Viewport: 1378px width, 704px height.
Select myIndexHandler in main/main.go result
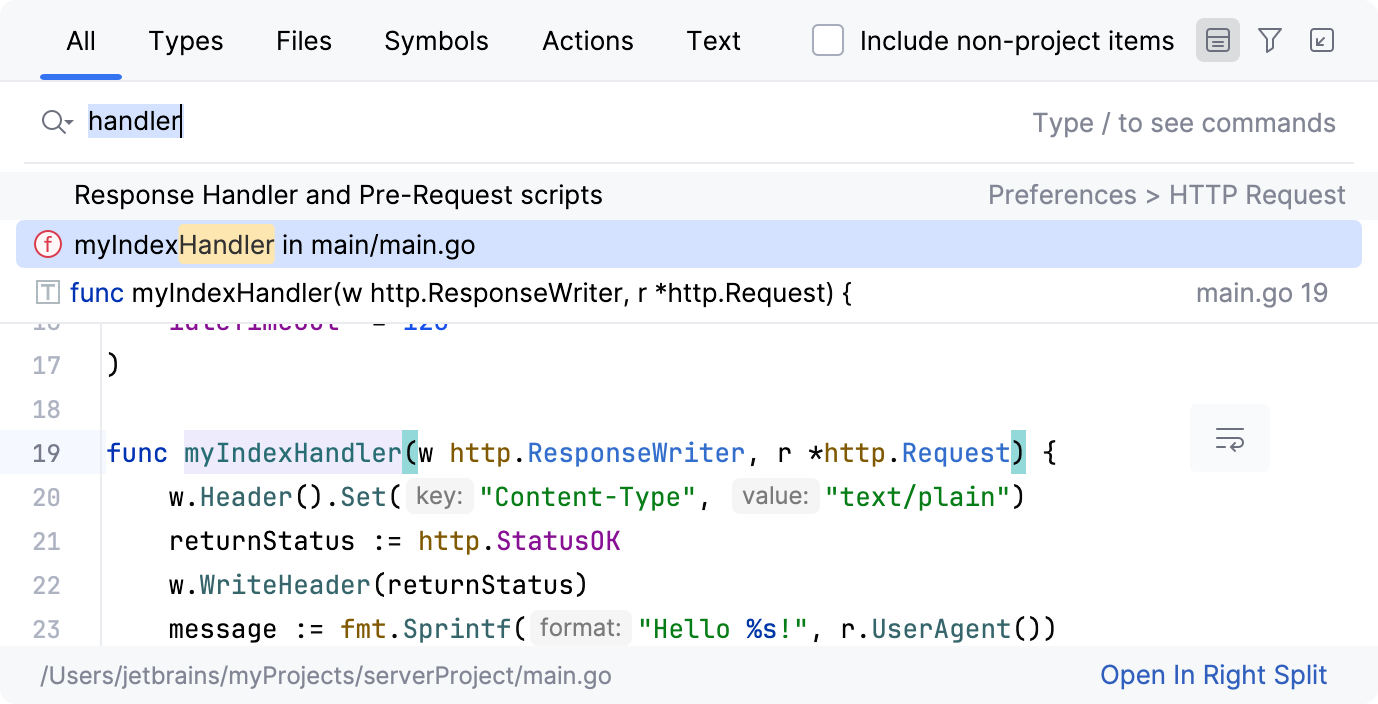click(x=274, y=245)
